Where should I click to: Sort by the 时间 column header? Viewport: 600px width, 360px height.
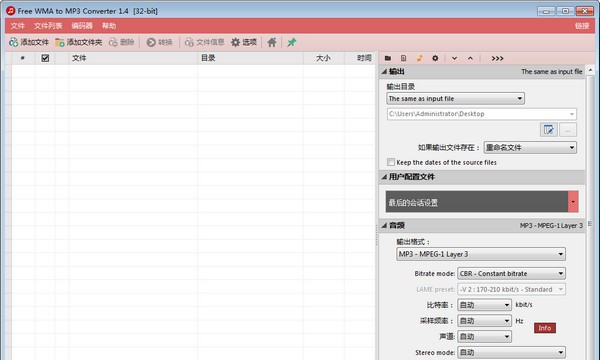[360, 58]
